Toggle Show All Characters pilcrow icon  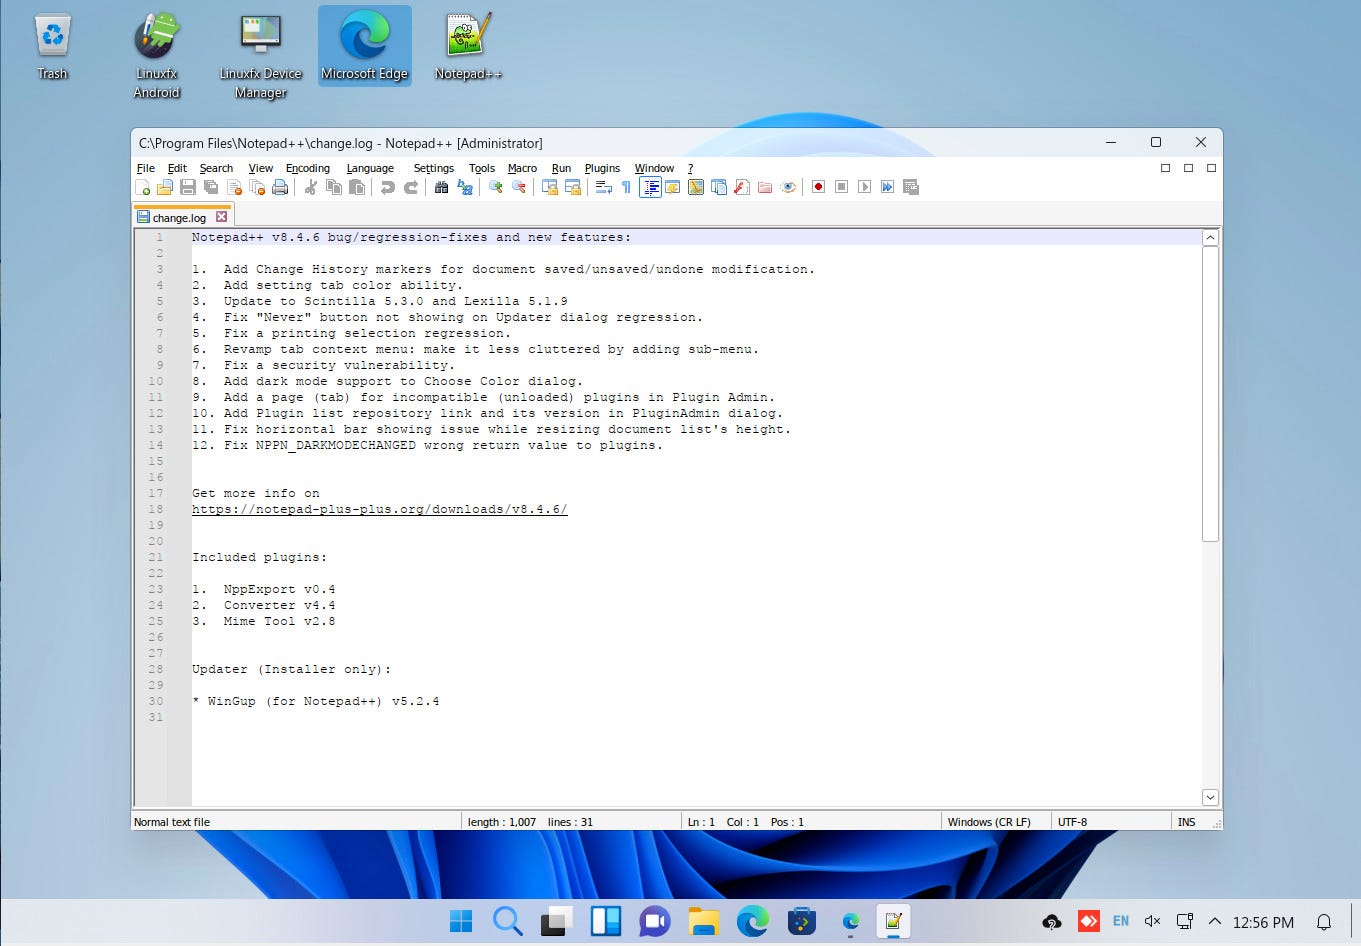pos(626,187)
